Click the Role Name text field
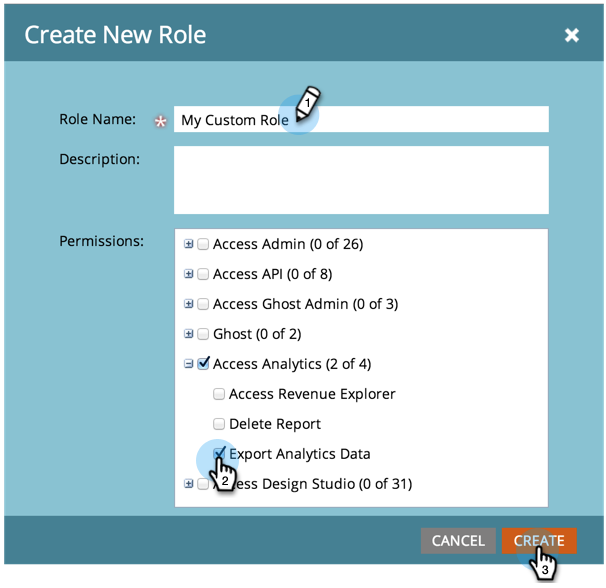Image resolution: width=606 pixels, height=588 pixels. (361, 119)
